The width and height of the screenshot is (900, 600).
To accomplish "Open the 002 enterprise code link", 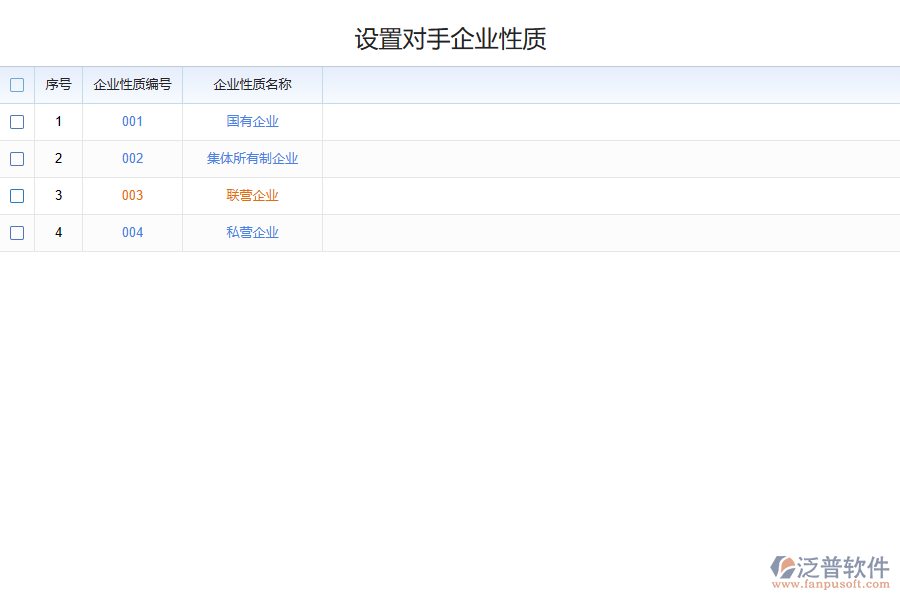I will pyautogui.click(x=132, y=159).
